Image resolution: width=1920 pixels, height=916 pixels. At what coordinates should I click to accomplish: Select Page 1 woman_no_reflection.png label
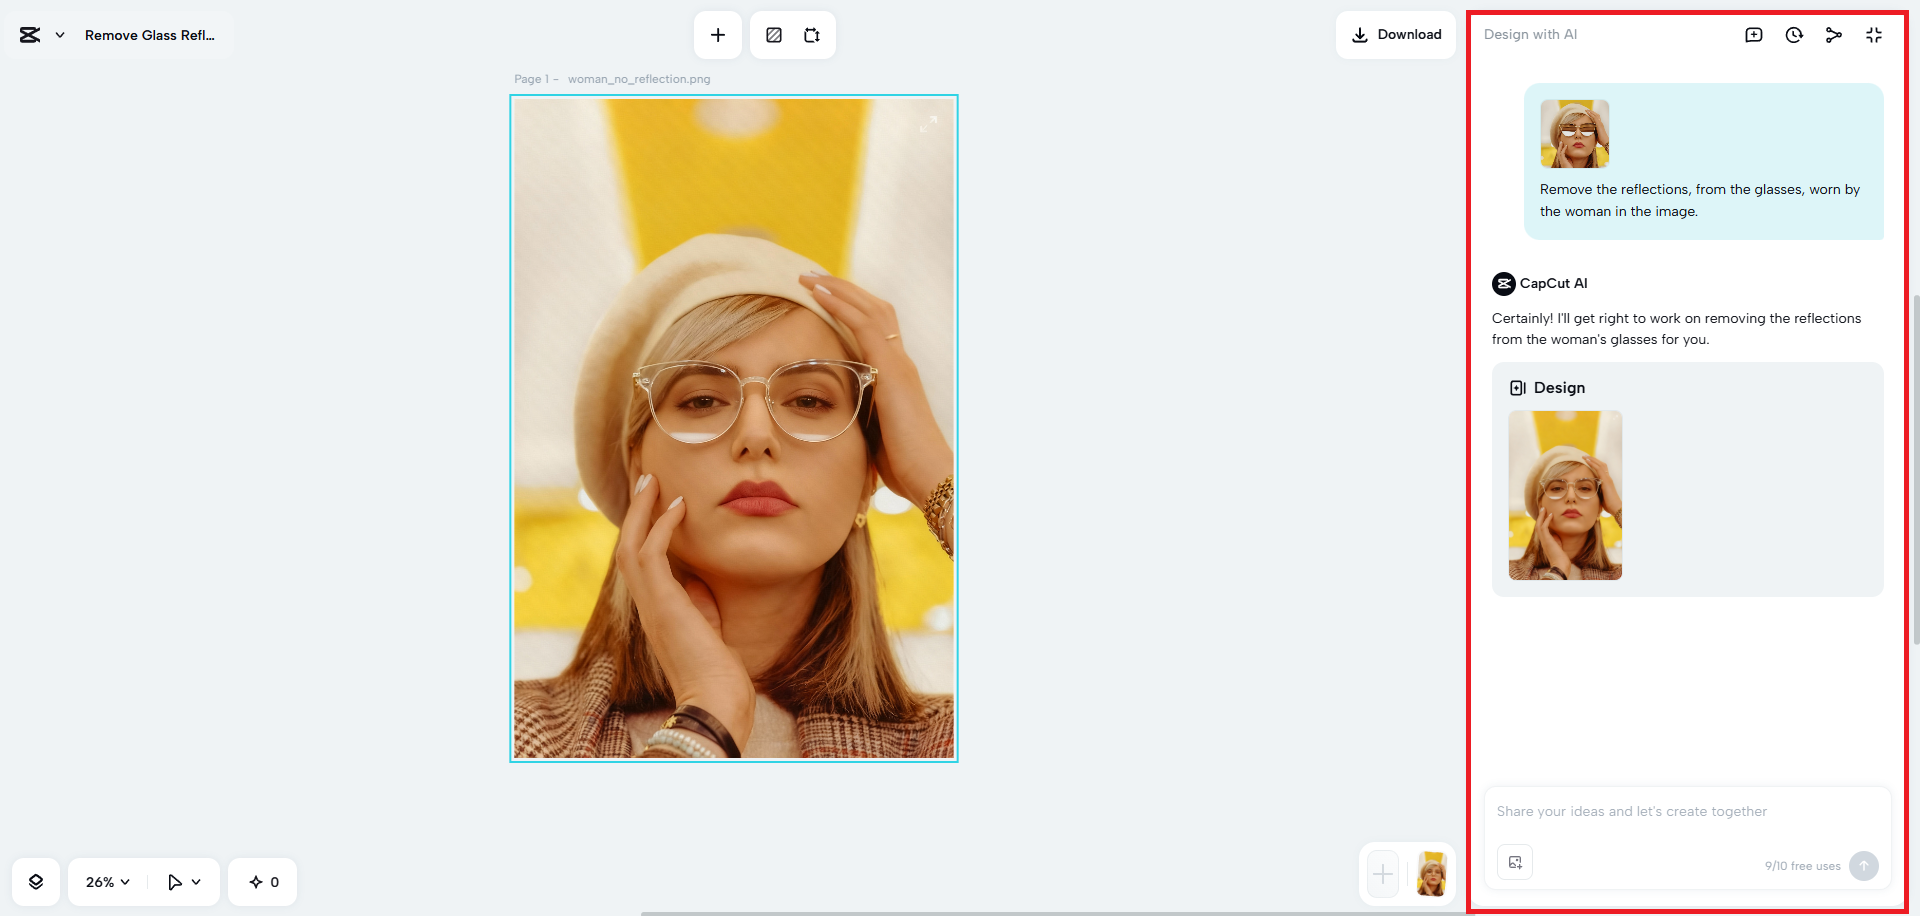coord(611,79)
